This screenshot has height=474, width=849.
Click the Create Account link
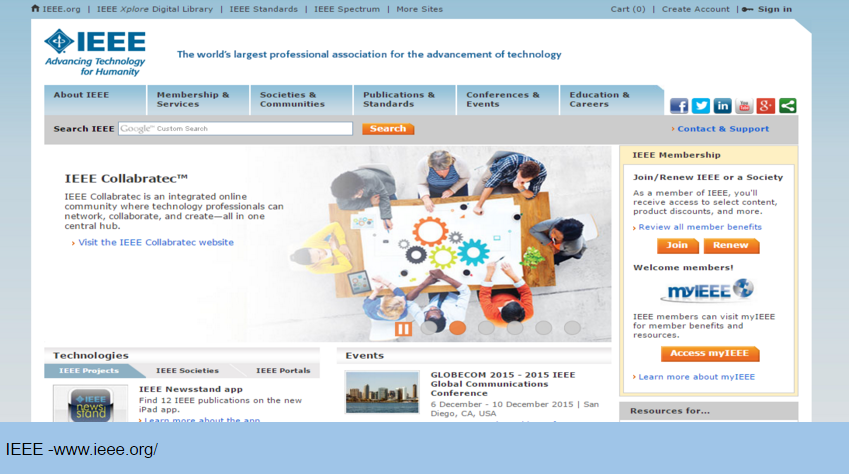[696, 9]
